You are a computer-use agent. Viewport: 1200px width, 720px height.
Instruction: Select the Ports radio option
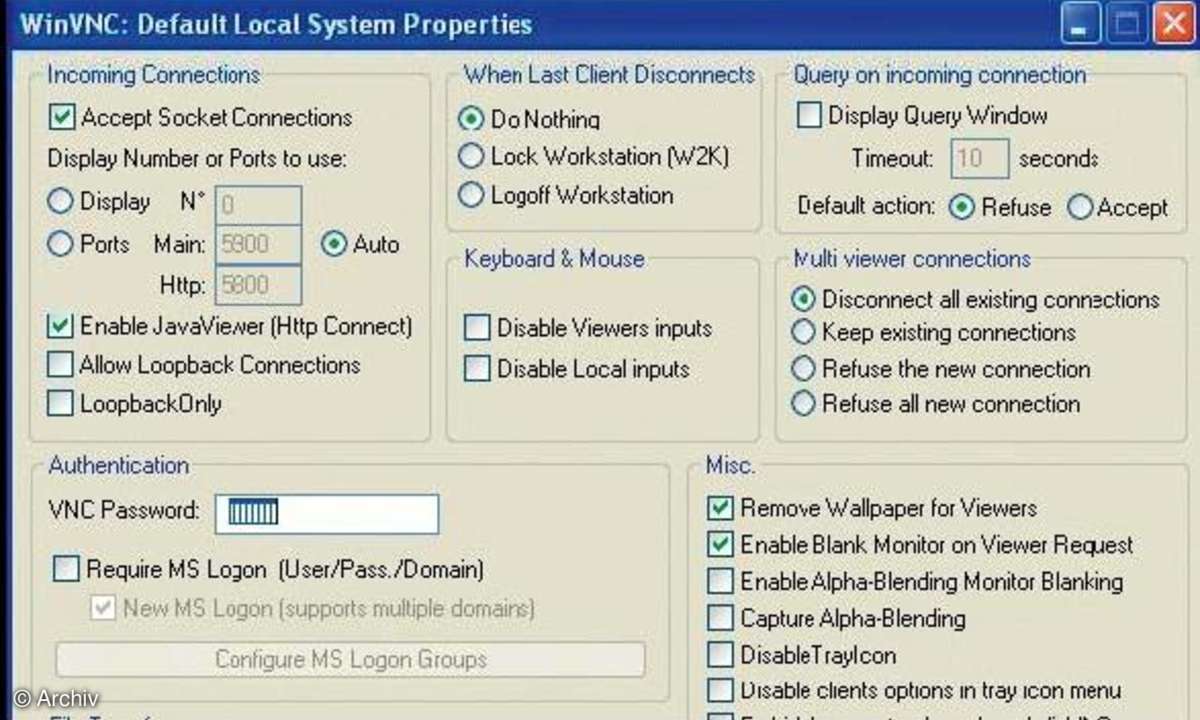pyautogui.click(x=61, y=244)
